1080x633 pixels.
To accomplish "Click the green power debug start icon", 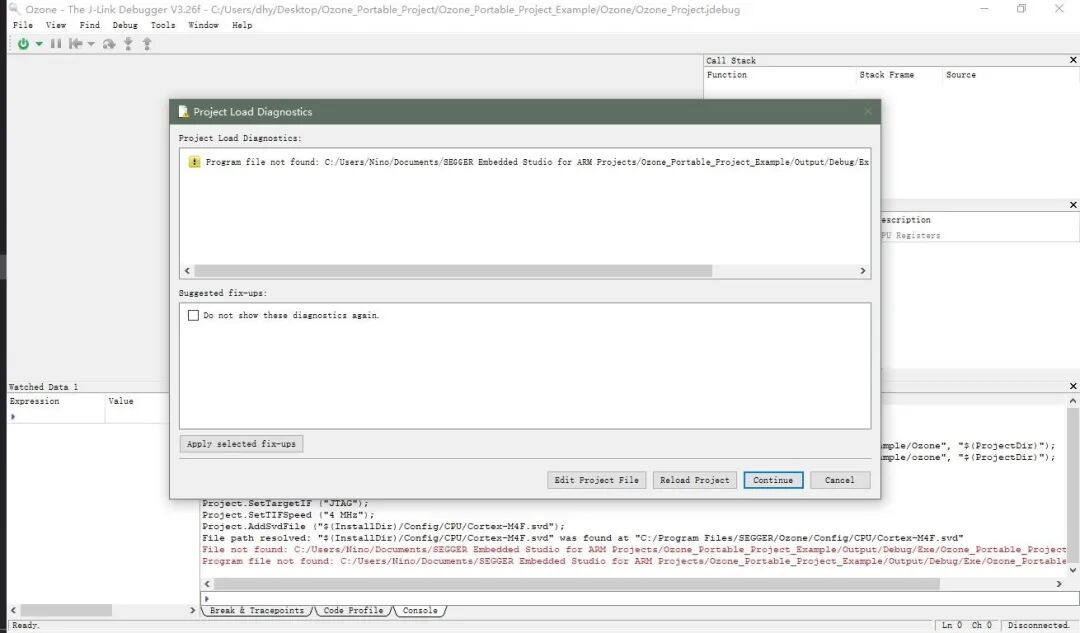I will (x=23, y=43).
